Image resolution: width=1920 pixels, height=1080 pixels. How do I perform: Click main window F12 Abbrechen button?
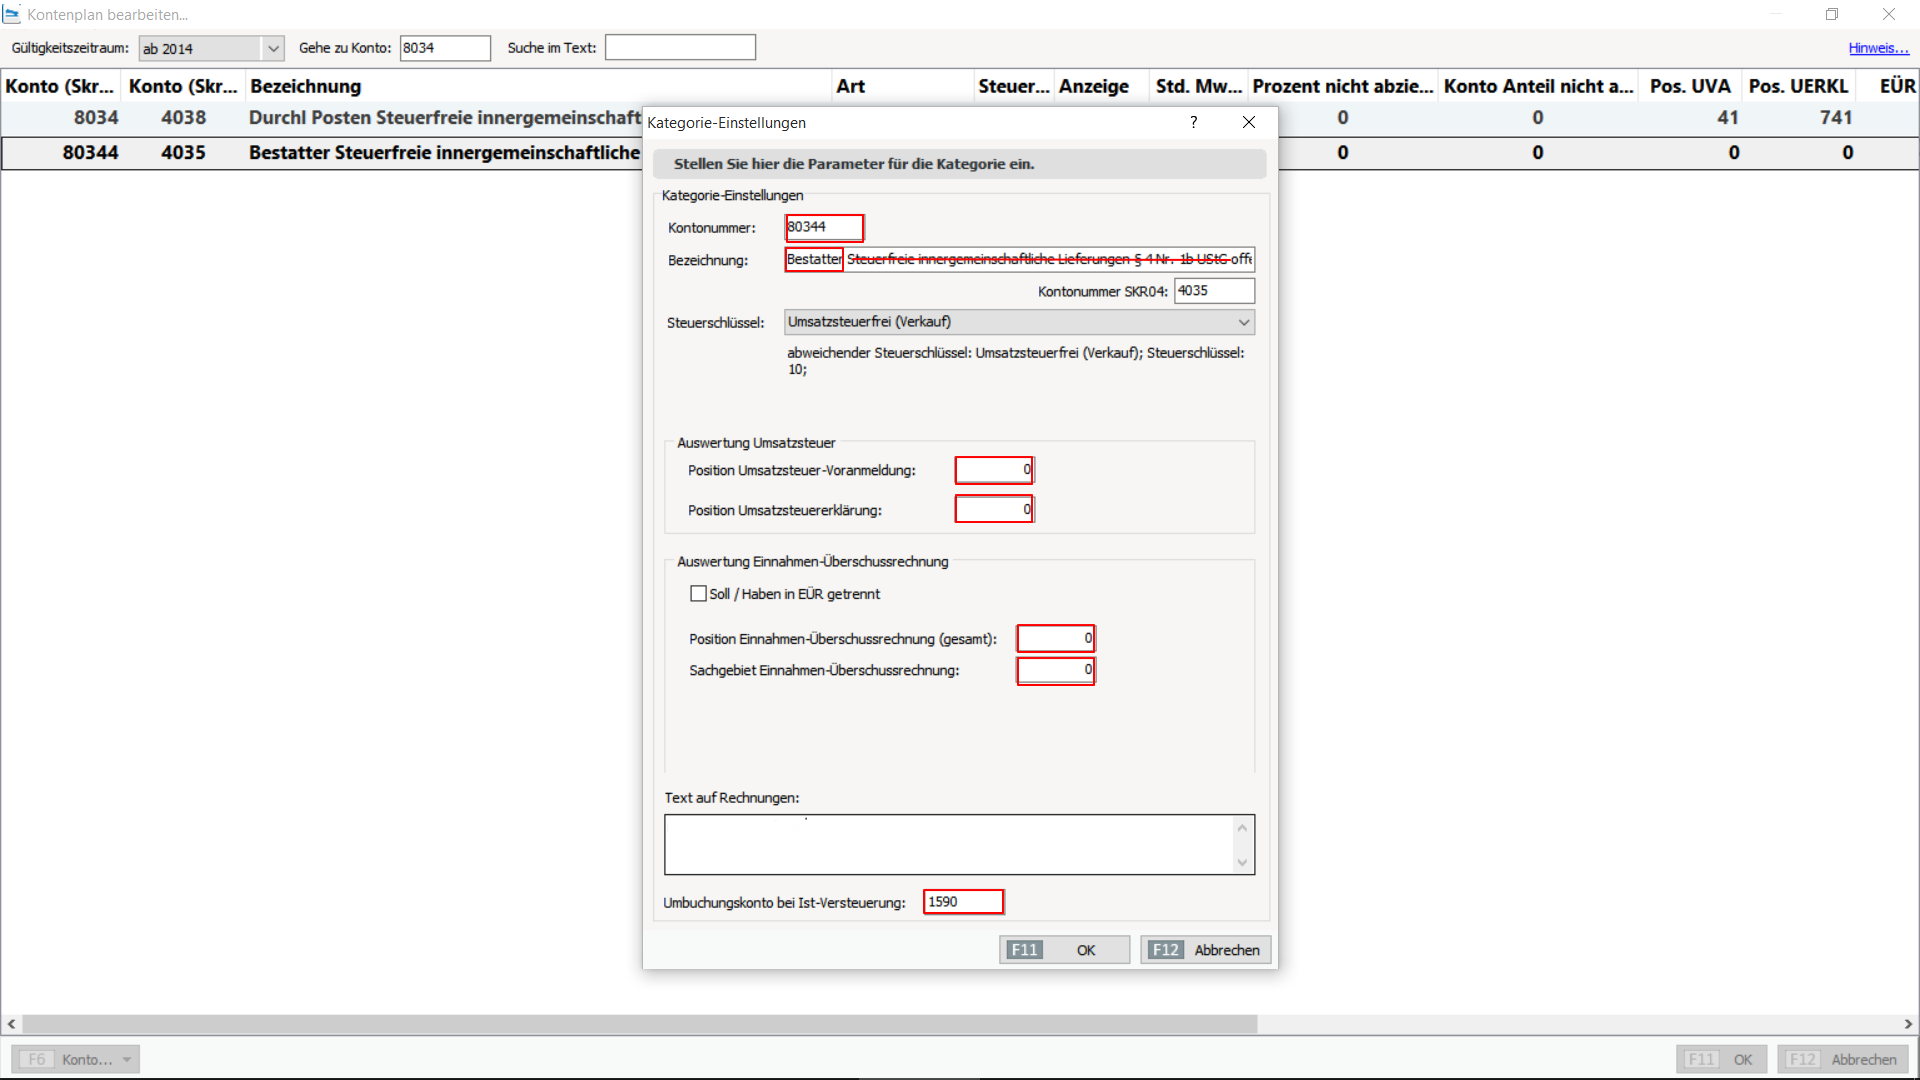[x=1843, y=1059]
